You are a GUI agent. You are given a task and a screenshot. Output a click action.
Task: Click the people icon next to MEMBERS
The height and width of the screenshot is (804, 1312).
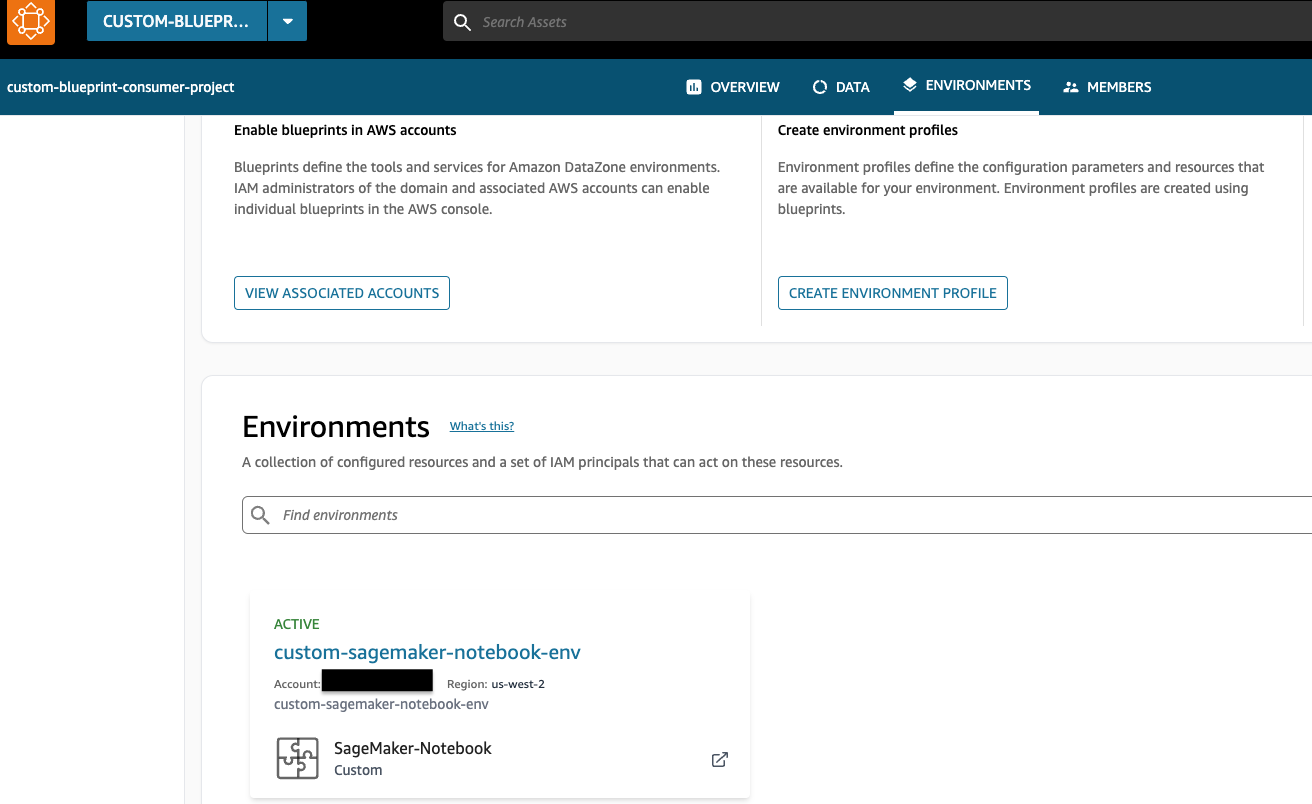tap(1072, 86)
